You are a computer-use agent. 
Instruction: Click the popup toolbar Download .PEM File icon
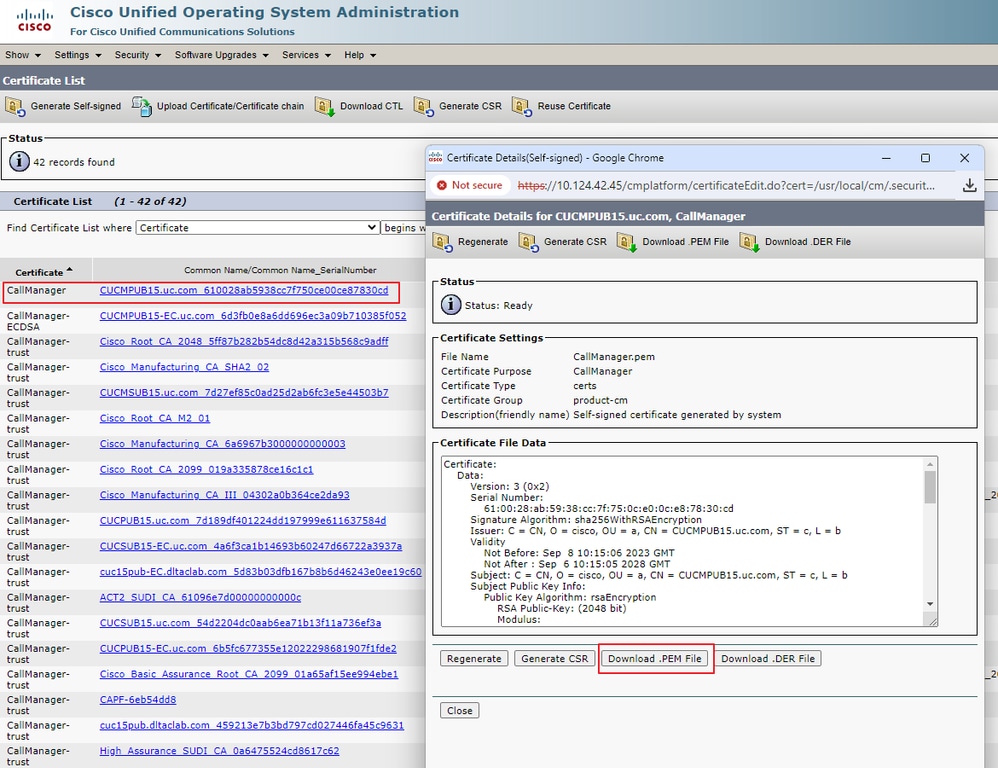click(x=627, y=242)
